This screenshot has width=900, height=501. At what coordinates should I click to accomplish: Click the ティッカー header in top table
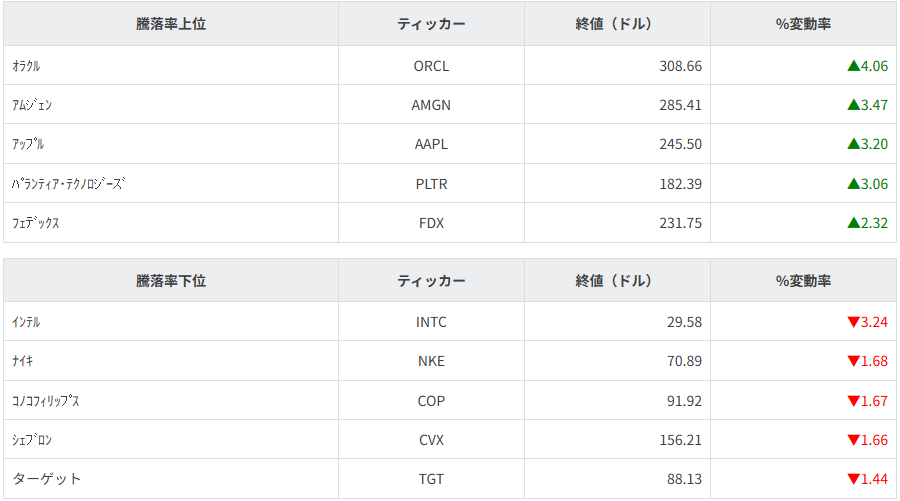pos(431,24)
